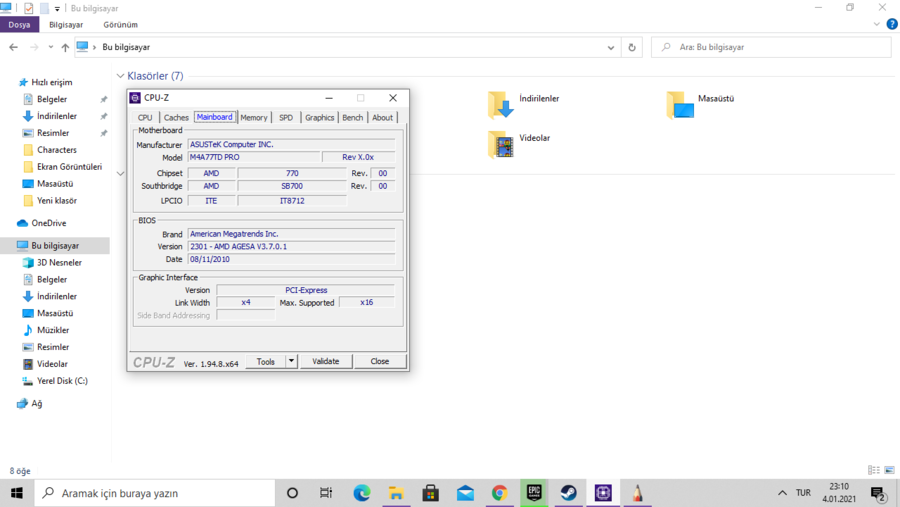Viewport: 900px width, 507px height.
Task: Open the SPD tab in CPU-Z
Action: point(286,117)
